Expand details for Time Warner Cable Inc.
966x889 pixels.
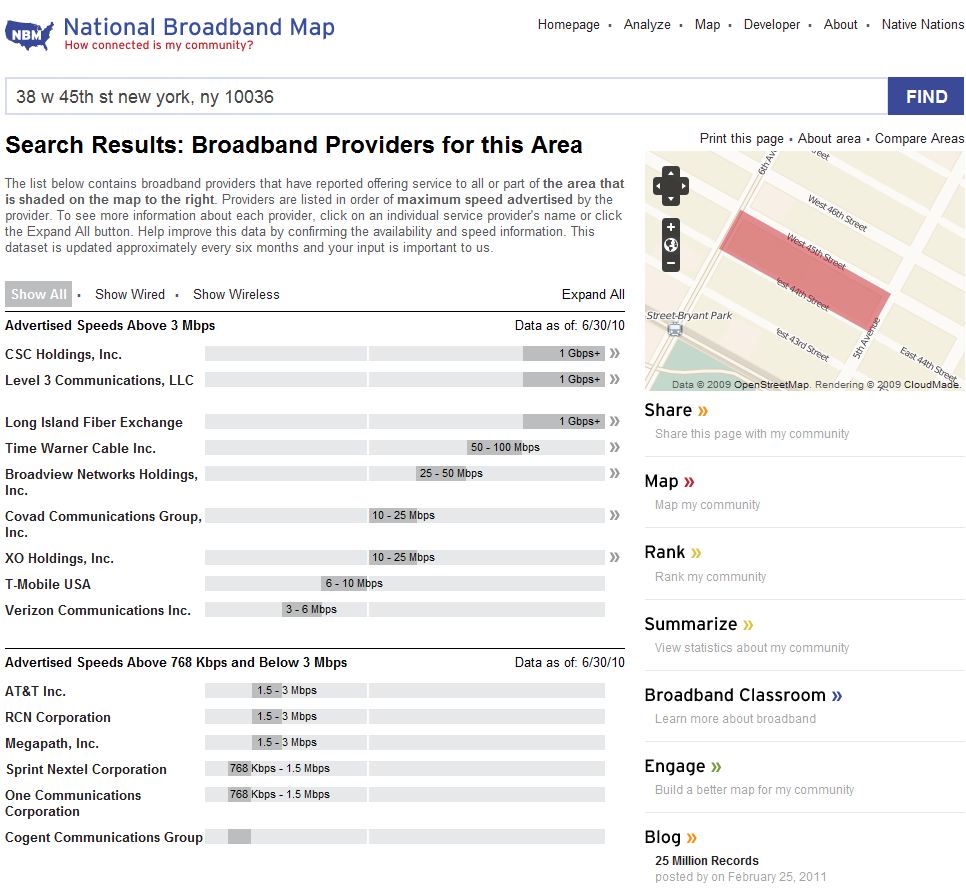[x=614, y=447]
